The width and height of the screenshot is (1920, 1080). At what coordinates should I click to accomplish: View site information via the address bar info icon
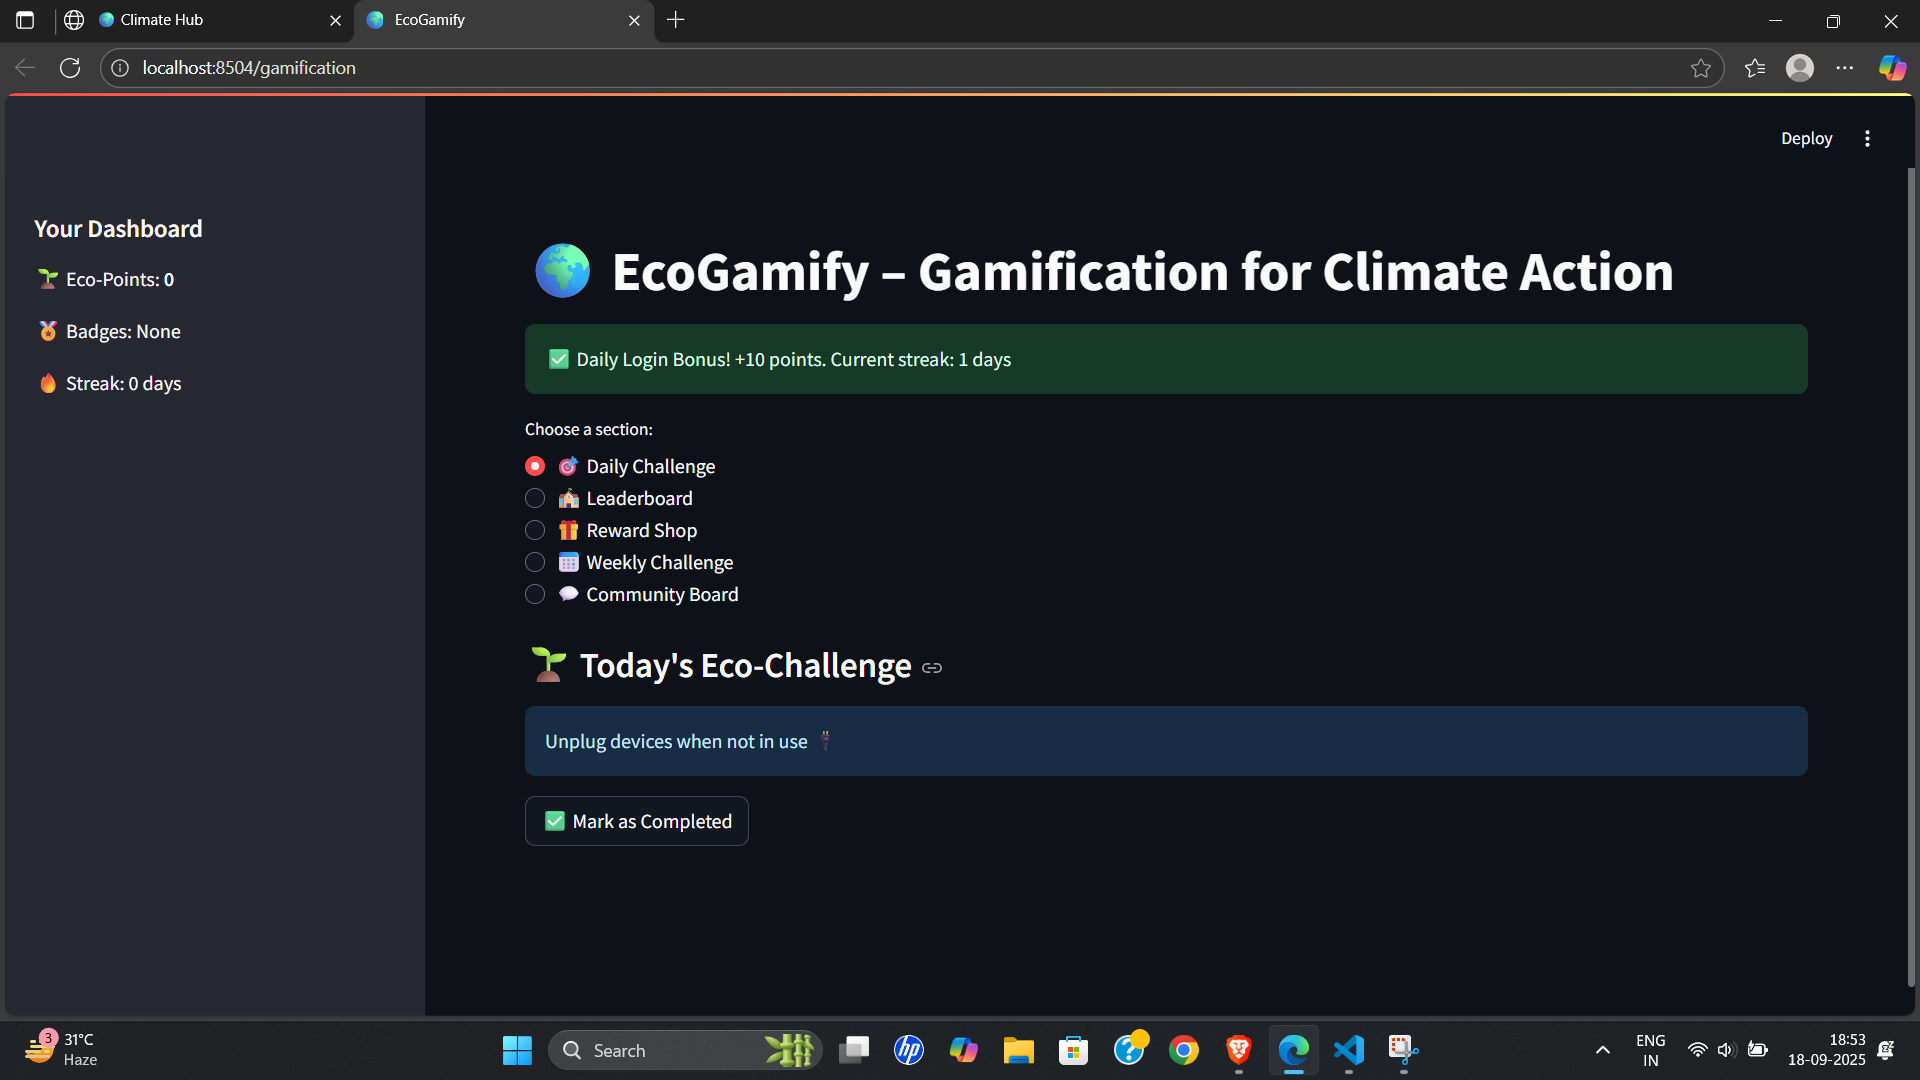click(x=120, y=68)
